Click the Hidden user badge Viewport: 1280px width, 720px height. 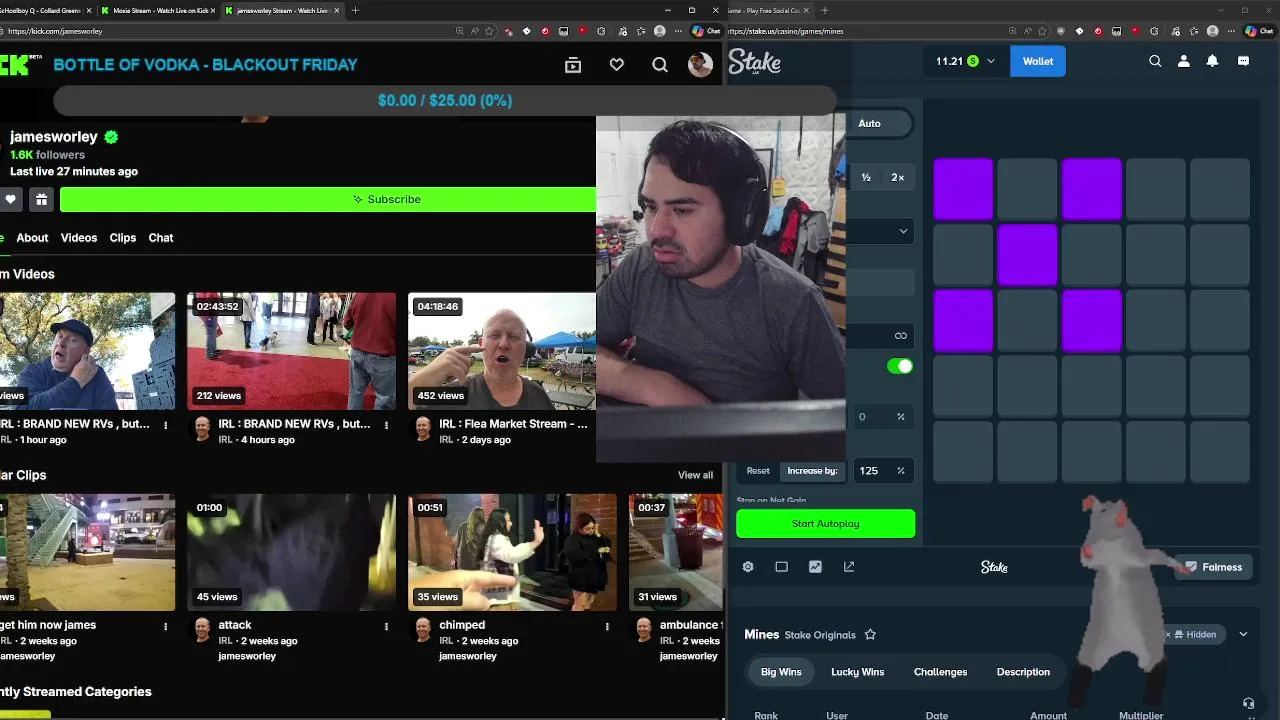point(1195,634)
